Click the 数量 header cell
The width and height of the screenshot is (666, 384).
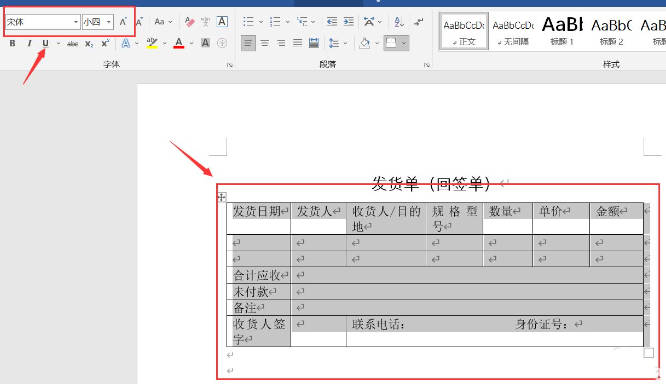508,218
